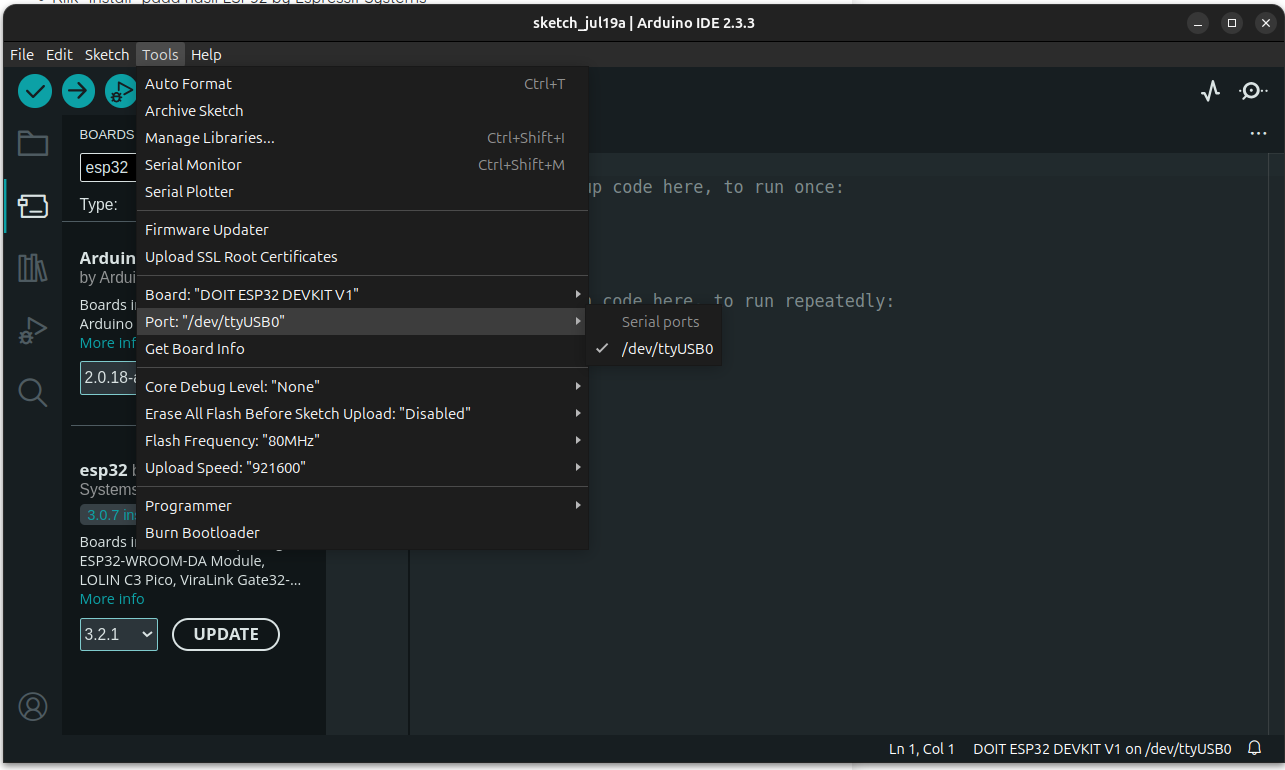Open the Arduino boards 2.0.18 version dropdown

pos(108,378)
